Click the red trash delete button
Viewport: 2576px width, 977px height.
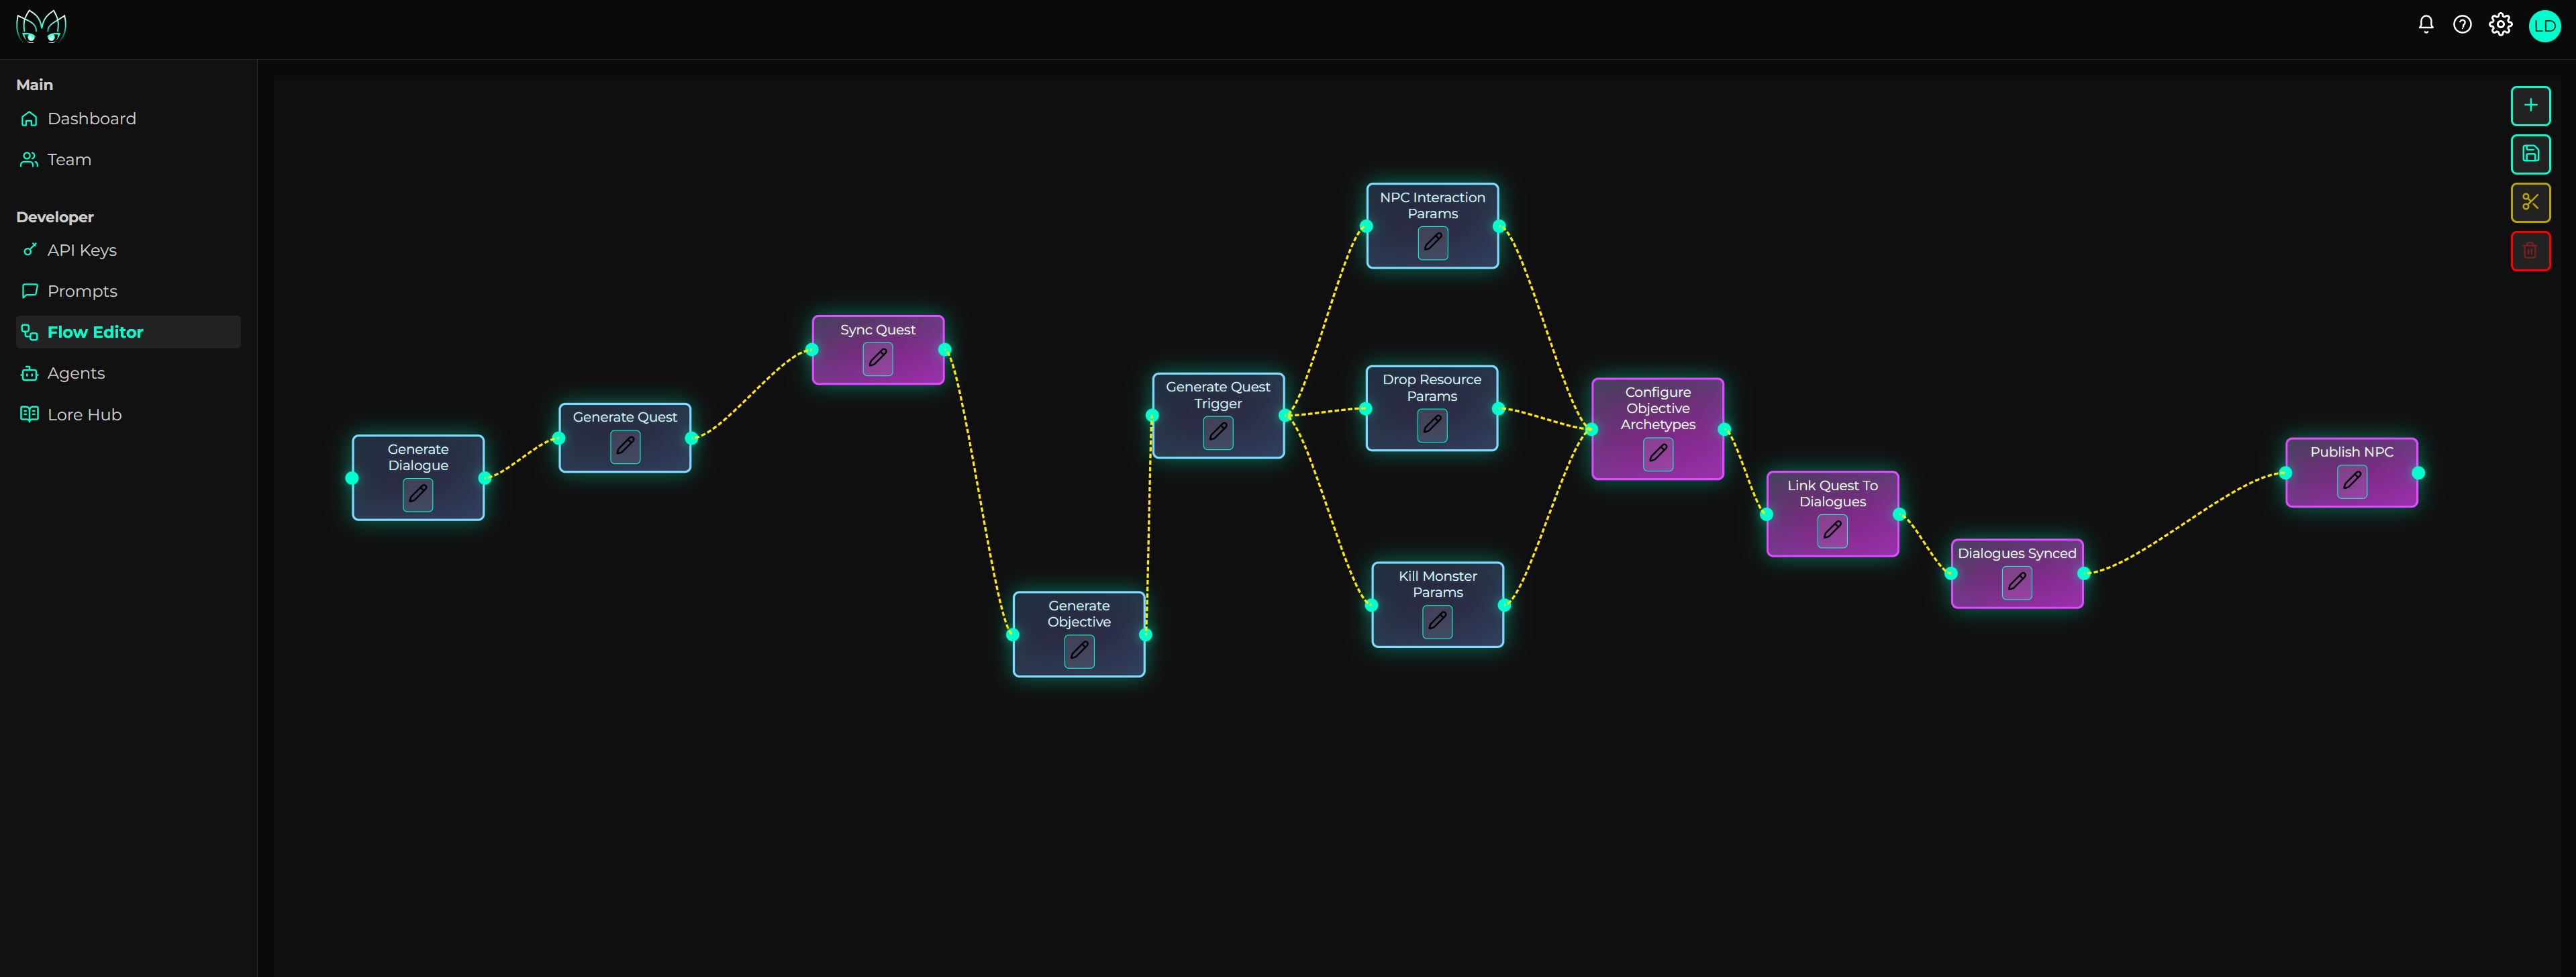[2530, 251]
